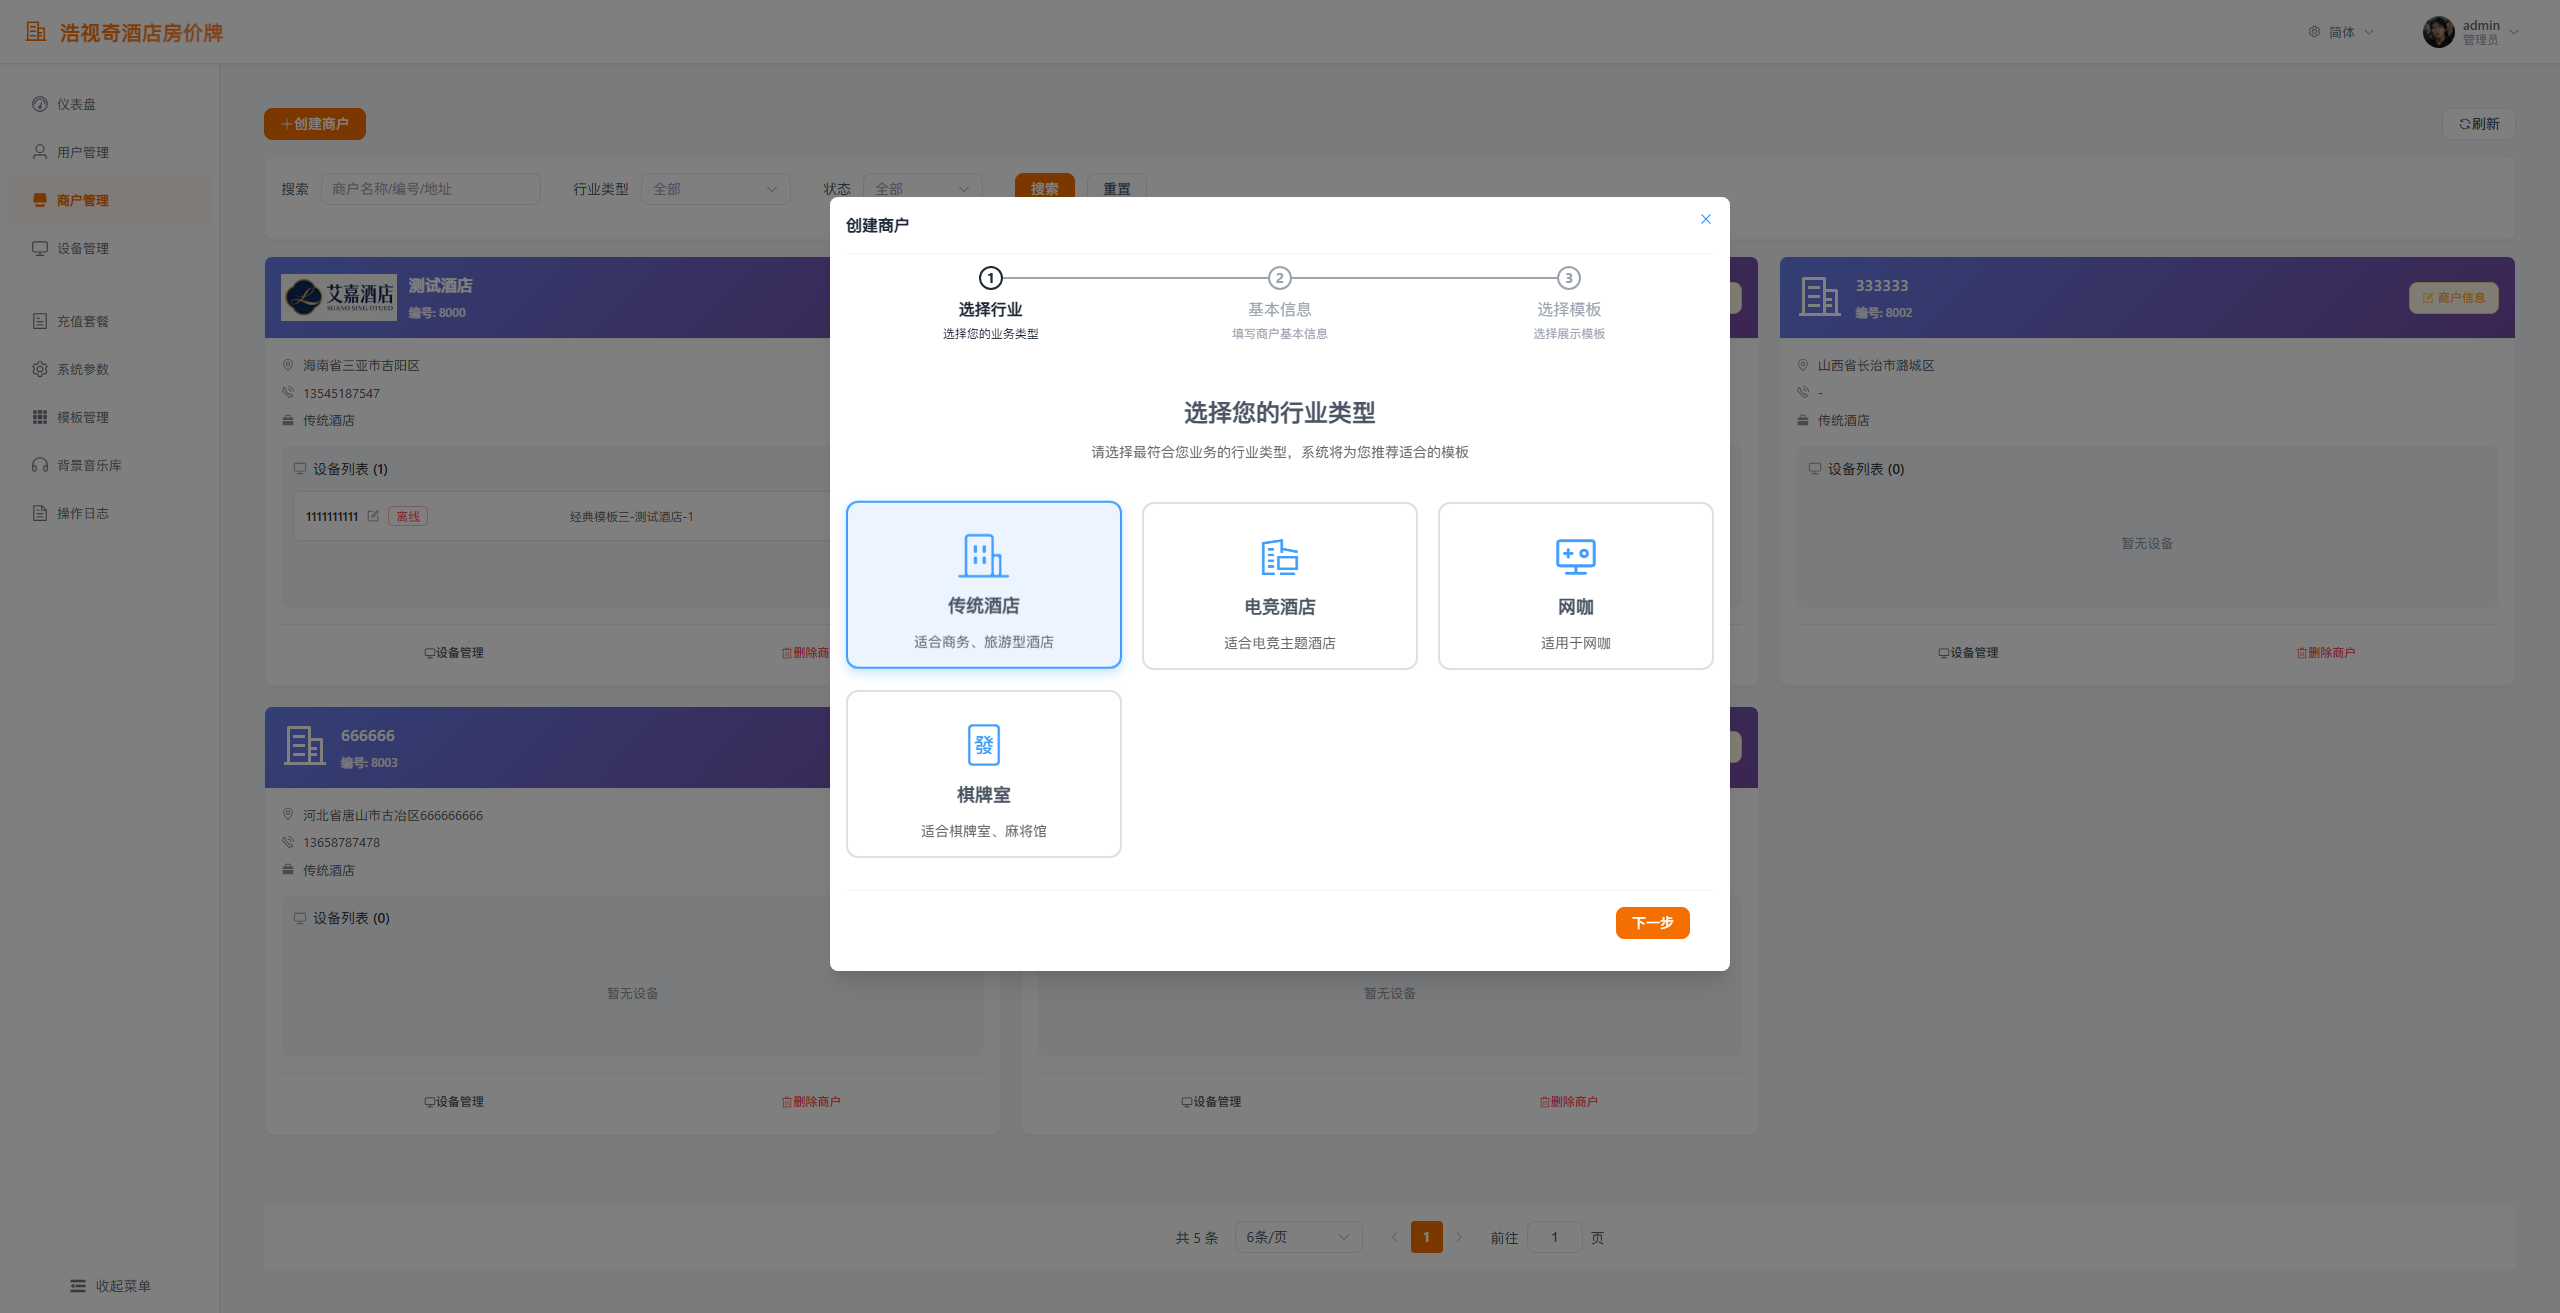Open the 行业类型 dropdown
Viewport: 2560px width, 1313px height.
[x=716, y=189]
